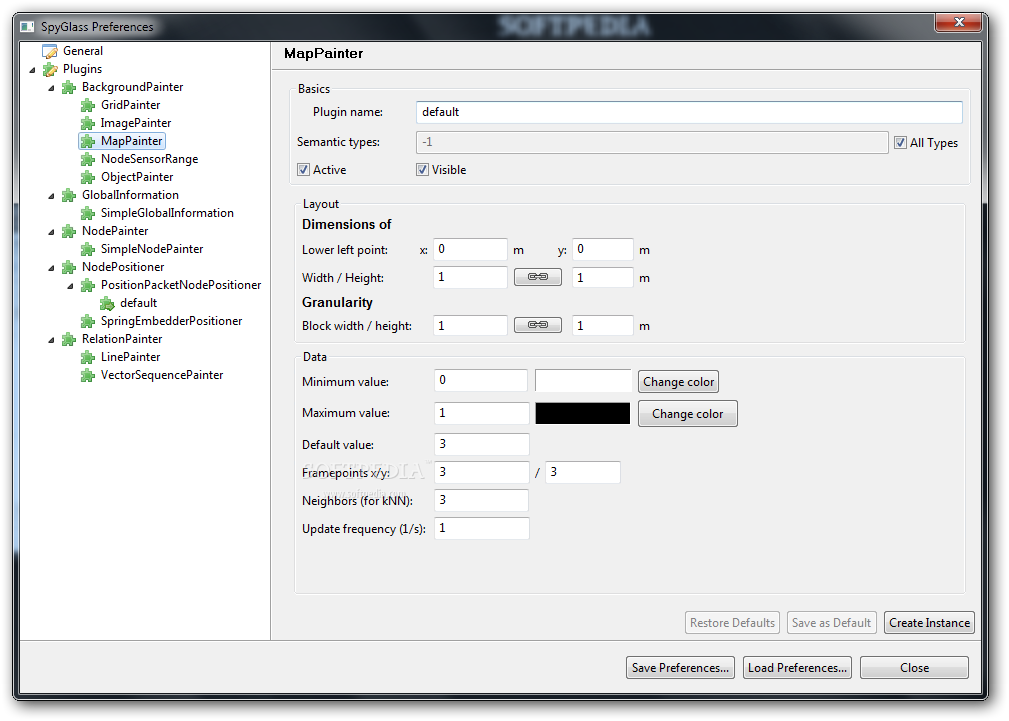Screen dimensions: 1009x721
Task: Uncheck the All Types checkbox
Action: click(x=900, y=143)
